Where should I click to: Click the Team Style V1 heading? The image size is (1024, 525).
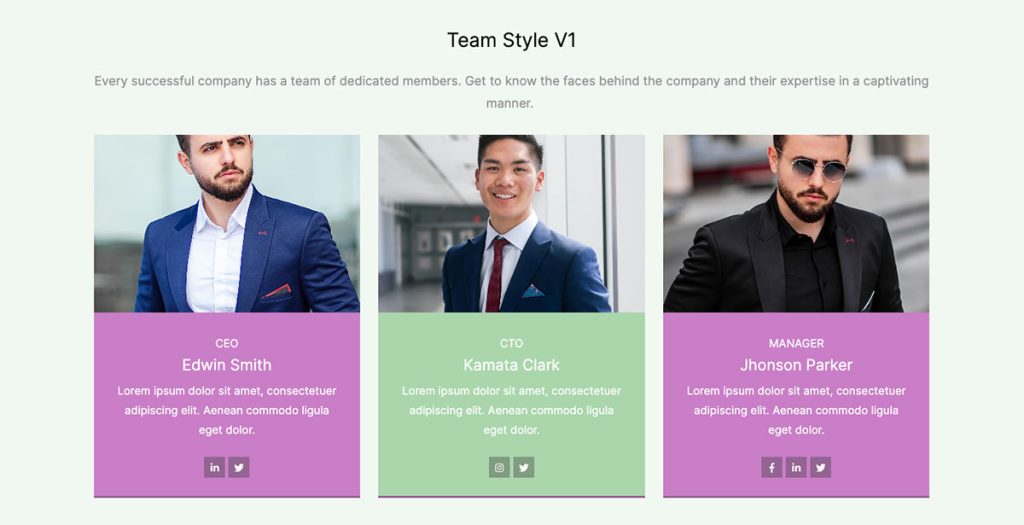click(511, 40)
